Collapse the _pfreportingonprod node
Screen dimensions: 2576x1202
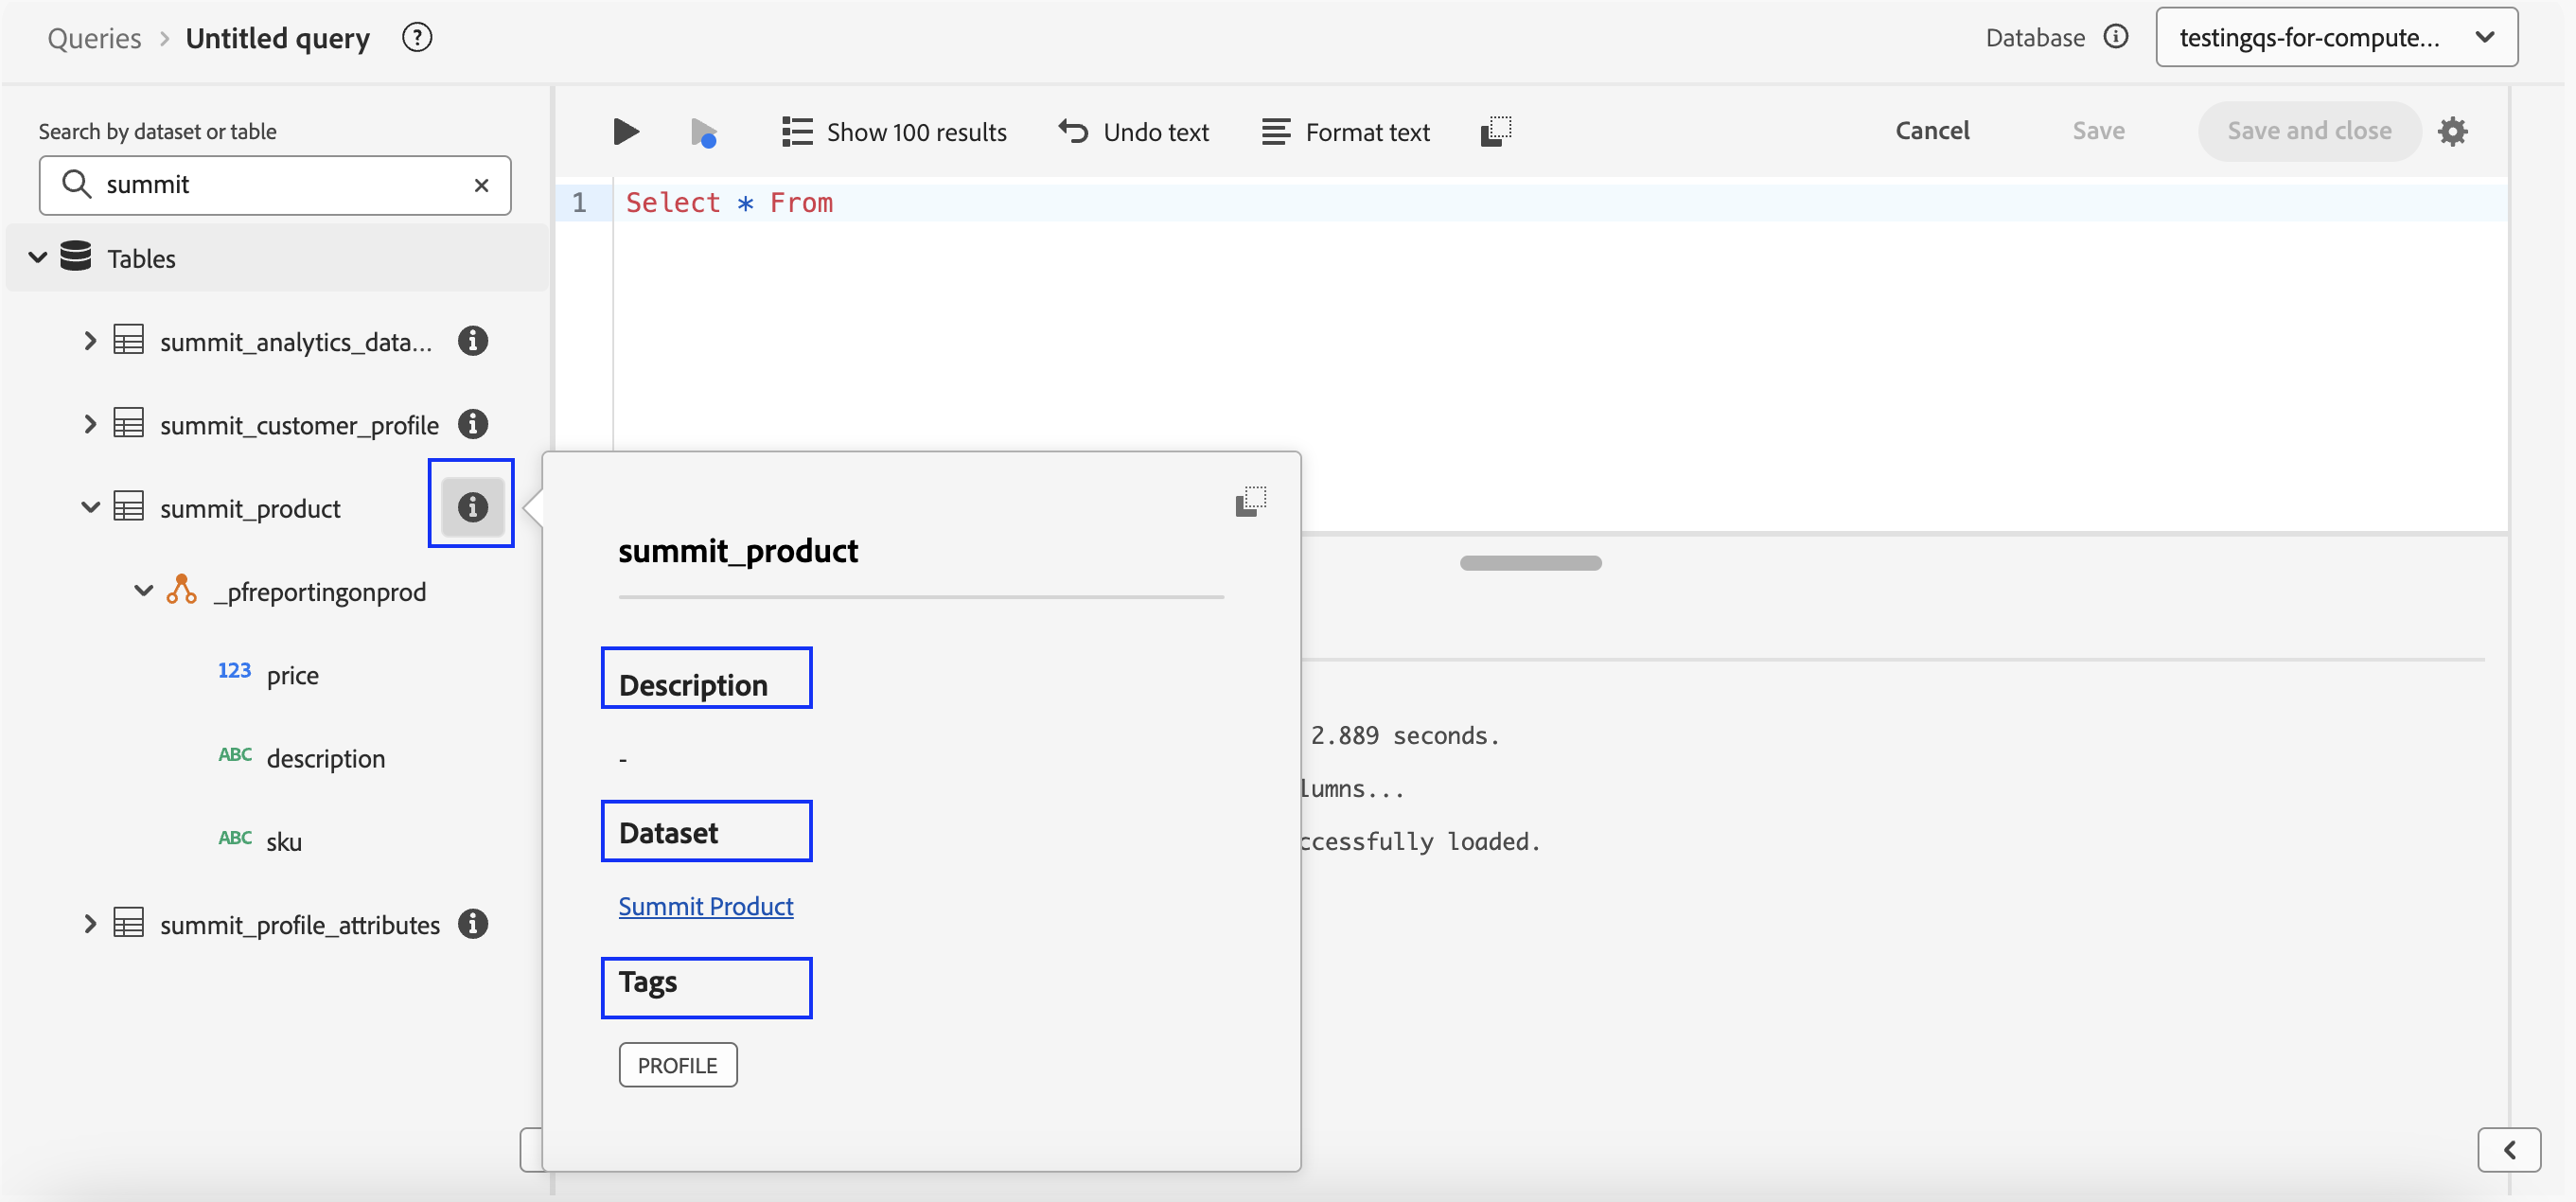coord(142,590)
